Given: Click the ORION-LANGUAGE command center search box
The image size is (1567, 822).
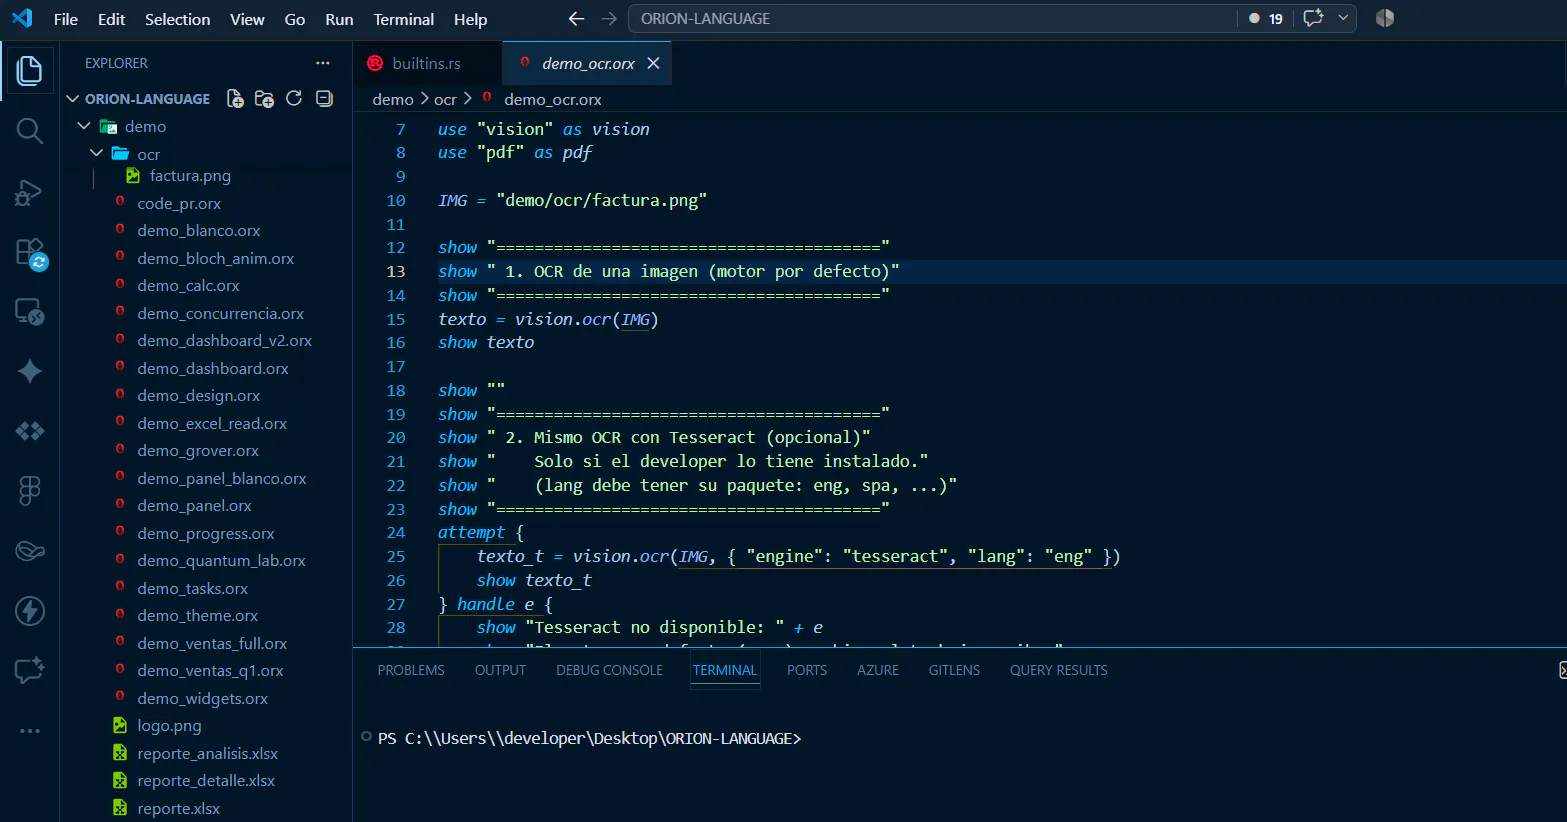Looking at the screenshot, I should point(932,18).
